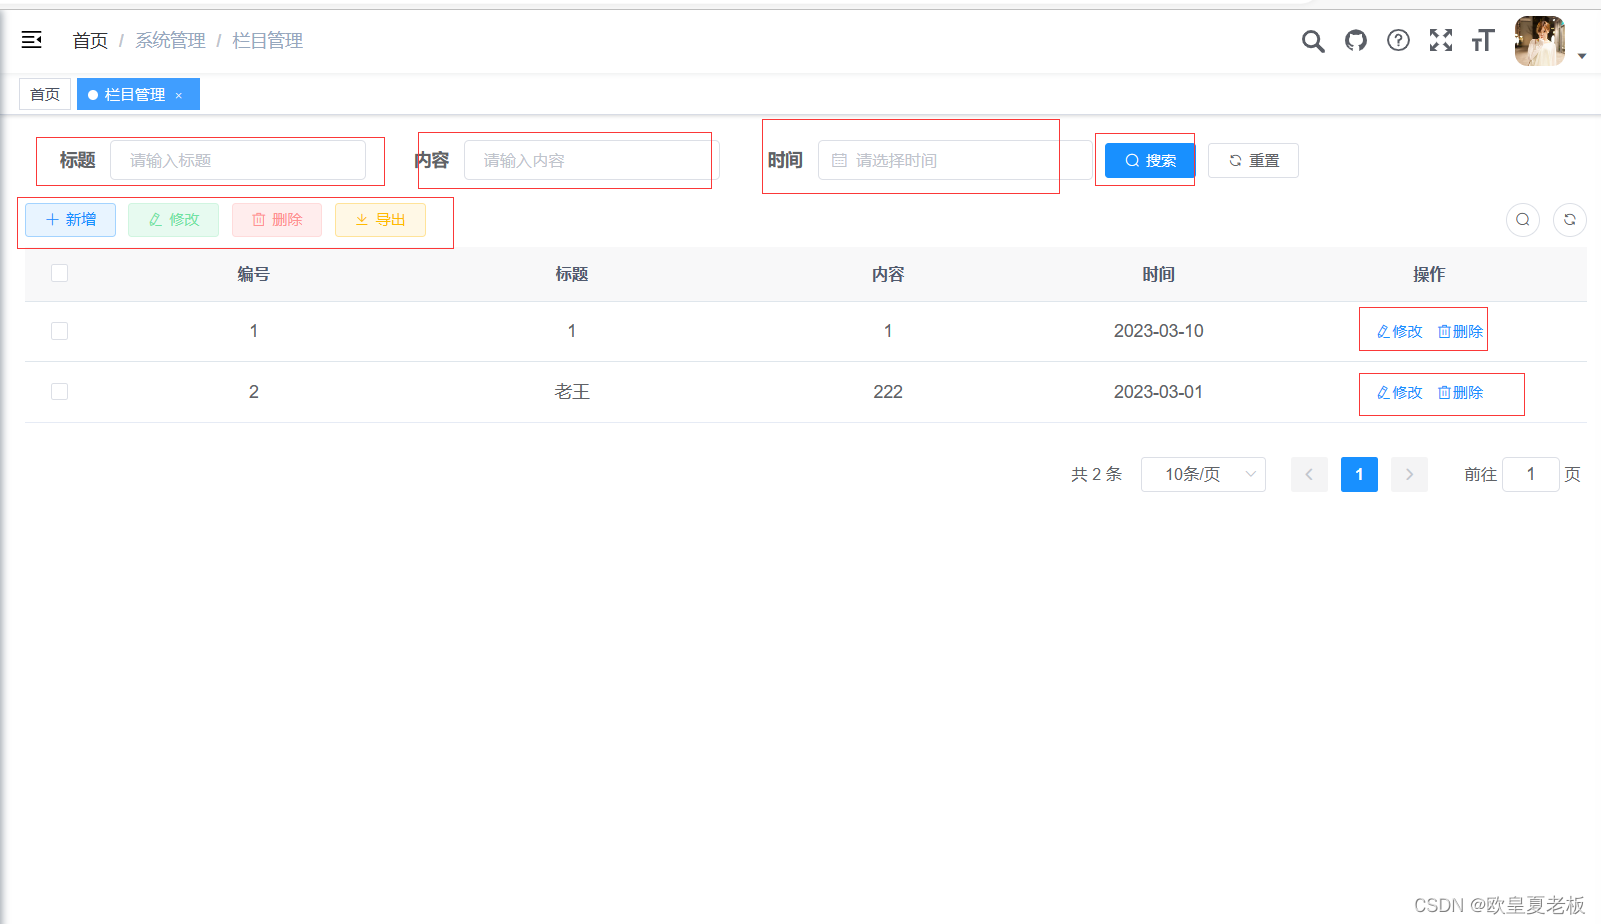
Task: Click the 编号 column header
Action: coord(253,274)
